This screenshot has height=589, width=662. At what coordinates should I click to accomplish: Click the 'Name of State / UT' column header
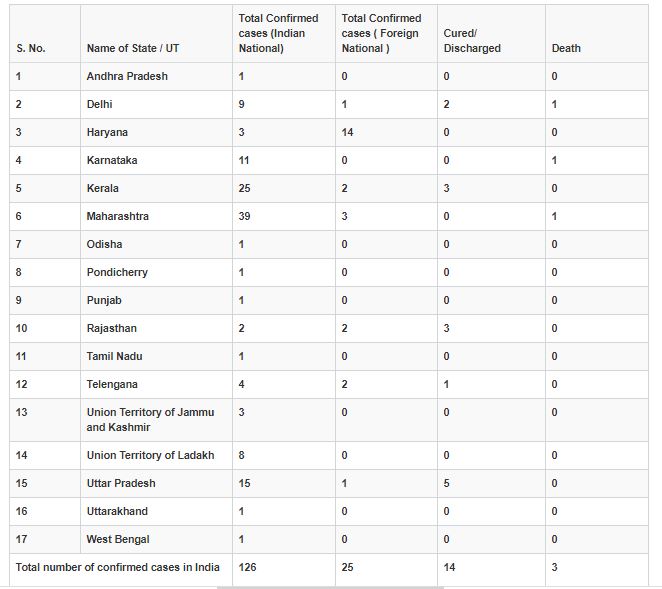(x=133, y=48)
